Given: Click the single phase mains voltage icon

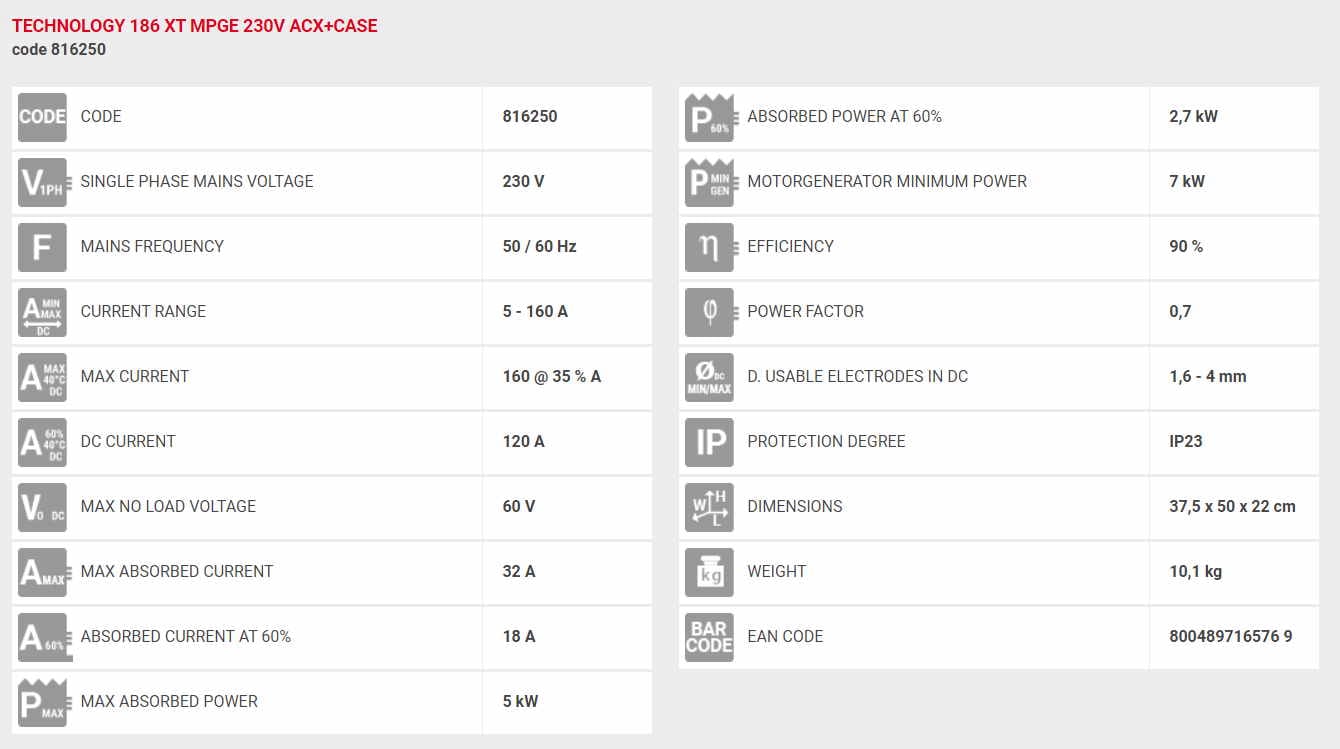Looking at the screenshot, I should 42,182.
